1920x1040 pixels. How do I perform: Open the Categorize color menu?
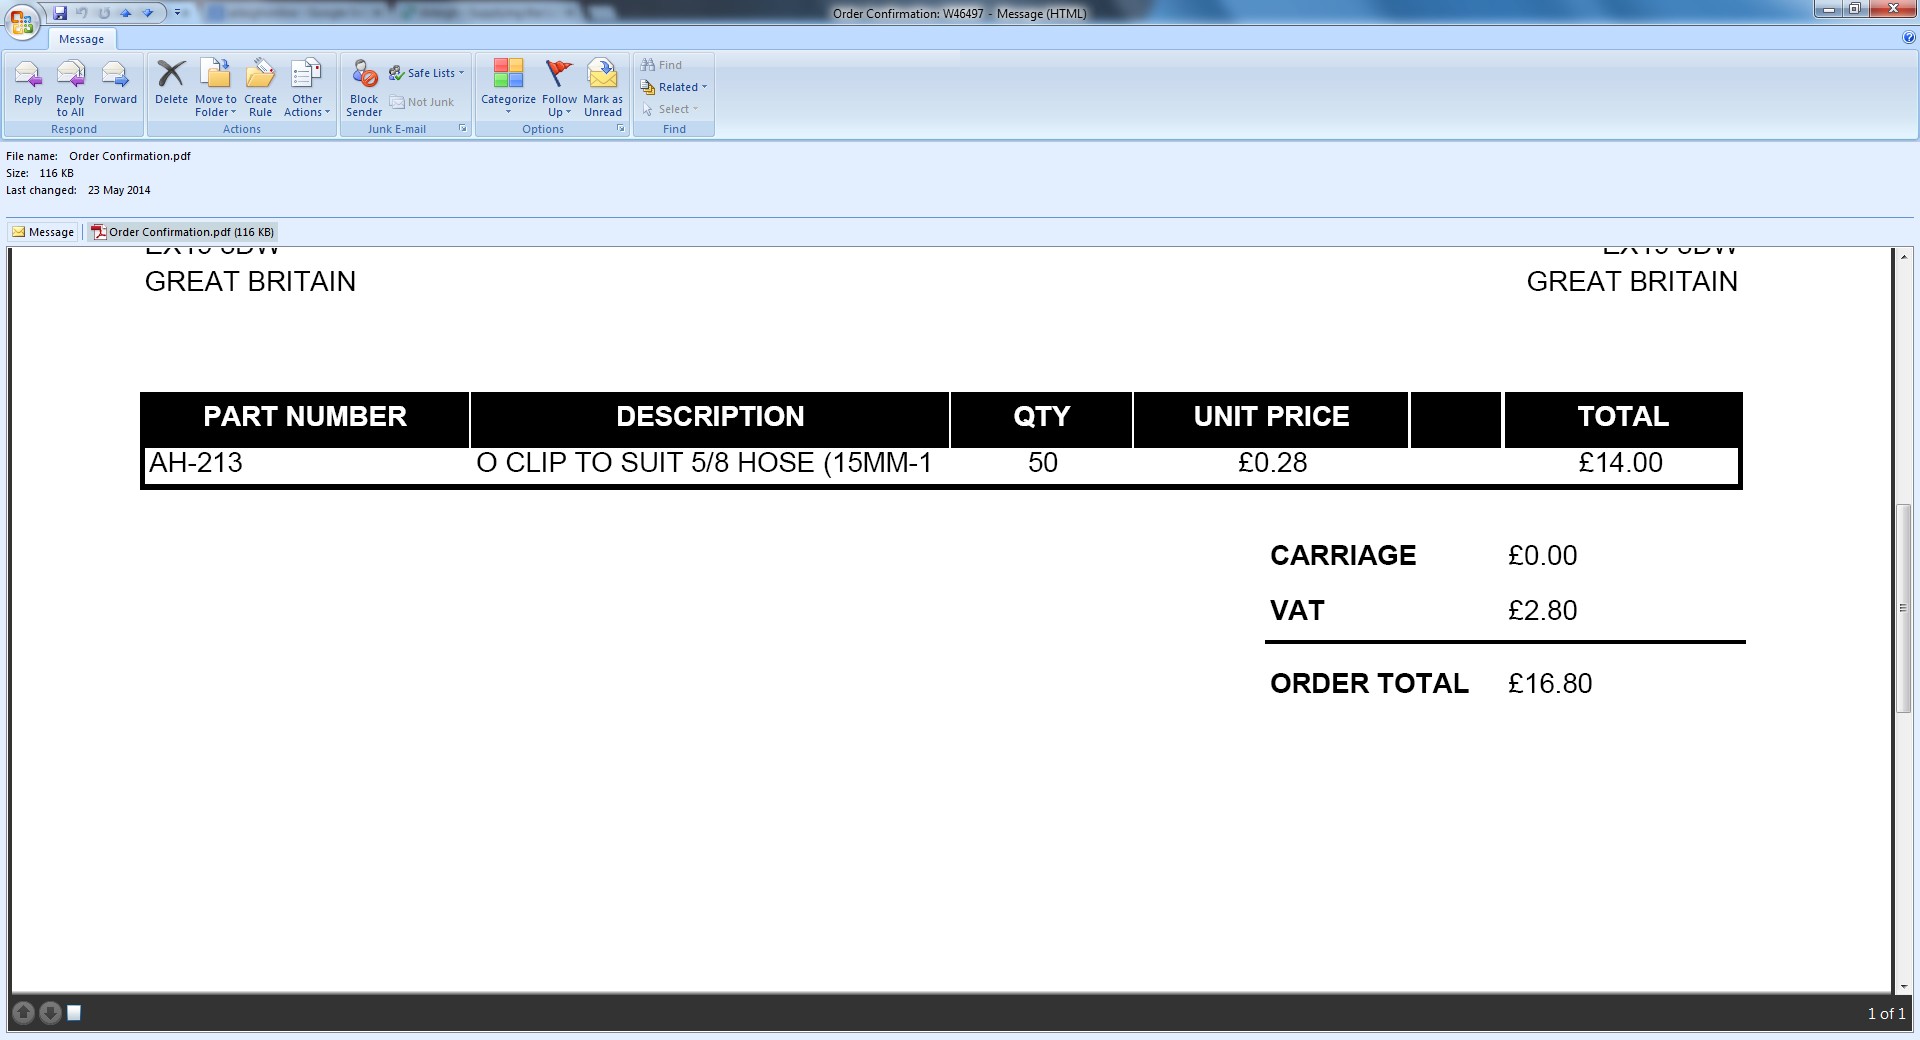pos(508,88)
